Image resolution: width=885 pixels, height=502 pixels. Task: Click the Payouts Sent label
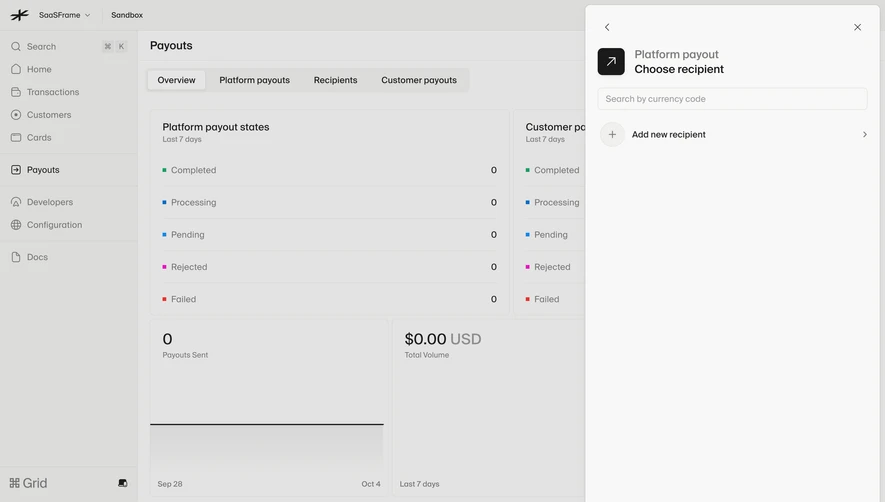[185, 355]
